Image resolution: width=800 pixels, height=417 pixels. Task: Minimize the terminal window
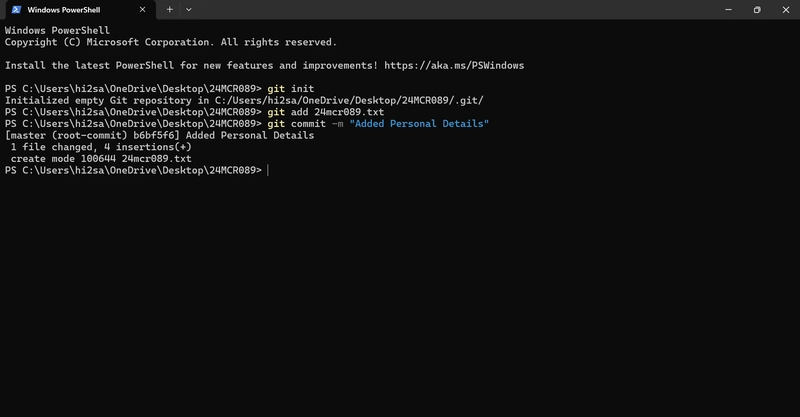click(x=729, y=10)
